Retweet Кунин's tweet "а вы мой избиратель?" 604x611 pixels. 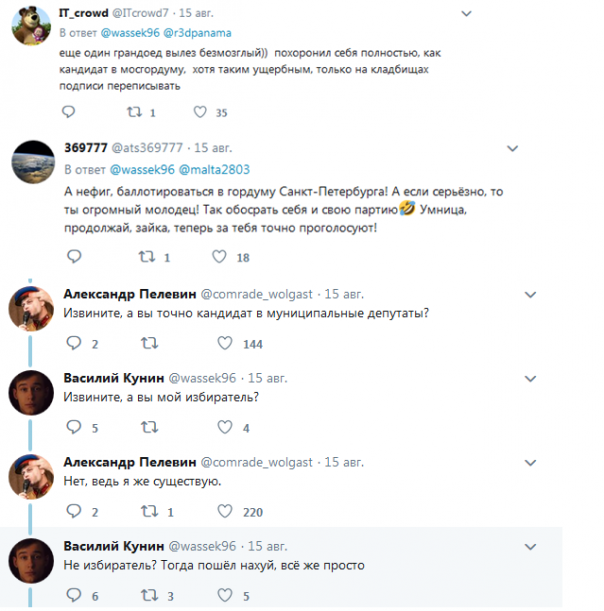(x=150, y=428)
